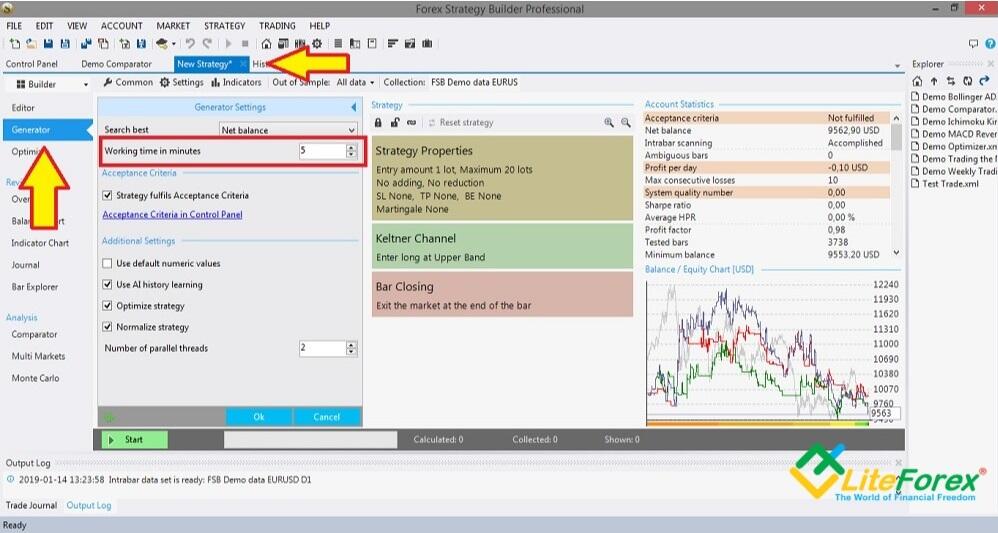Switch to Control Panel tab
The height and width of the screenshot is (533, 998).
[x=32, y=64]
